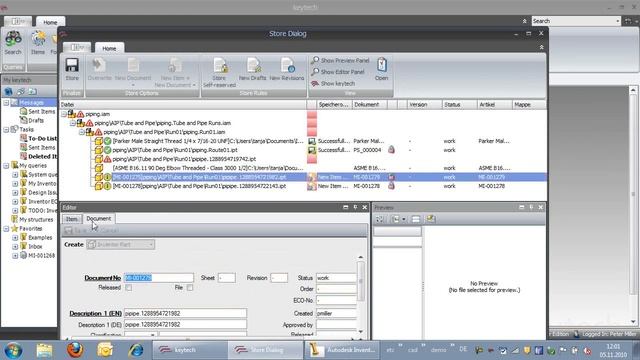The width and height of the screenshot is (640, 360).
Task: Click Show Preview Panel button
Action: click(340, 60)
